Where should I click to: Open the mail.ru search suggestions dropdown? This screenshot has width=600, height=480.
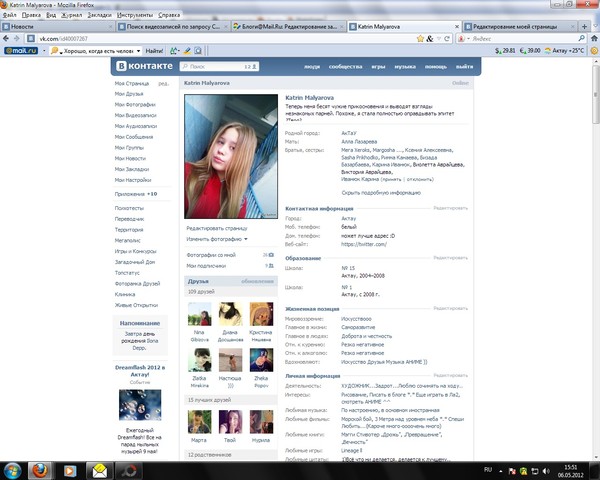coord(138,51)
